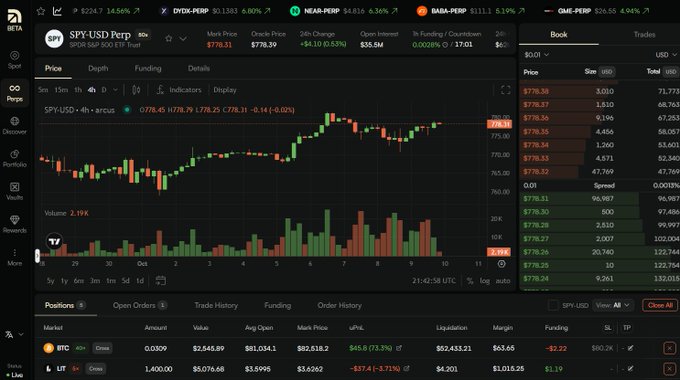Open the Trade History tab
The image size is (680, 380).
coord(216,305)
